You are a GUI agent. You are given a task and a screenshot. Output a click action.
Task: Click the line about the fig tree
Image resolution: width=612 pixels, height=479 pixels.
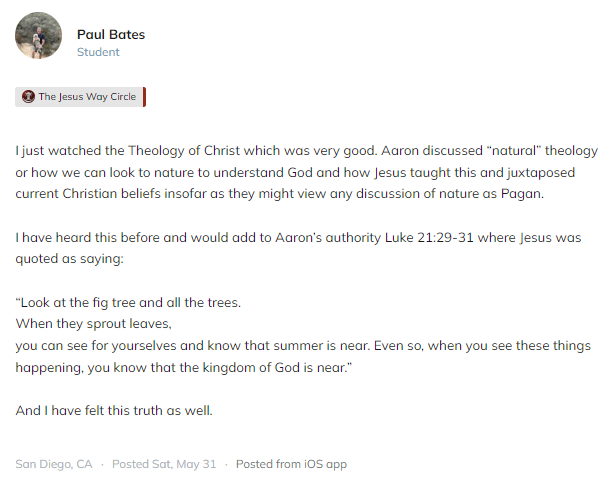tap(128, 302)
